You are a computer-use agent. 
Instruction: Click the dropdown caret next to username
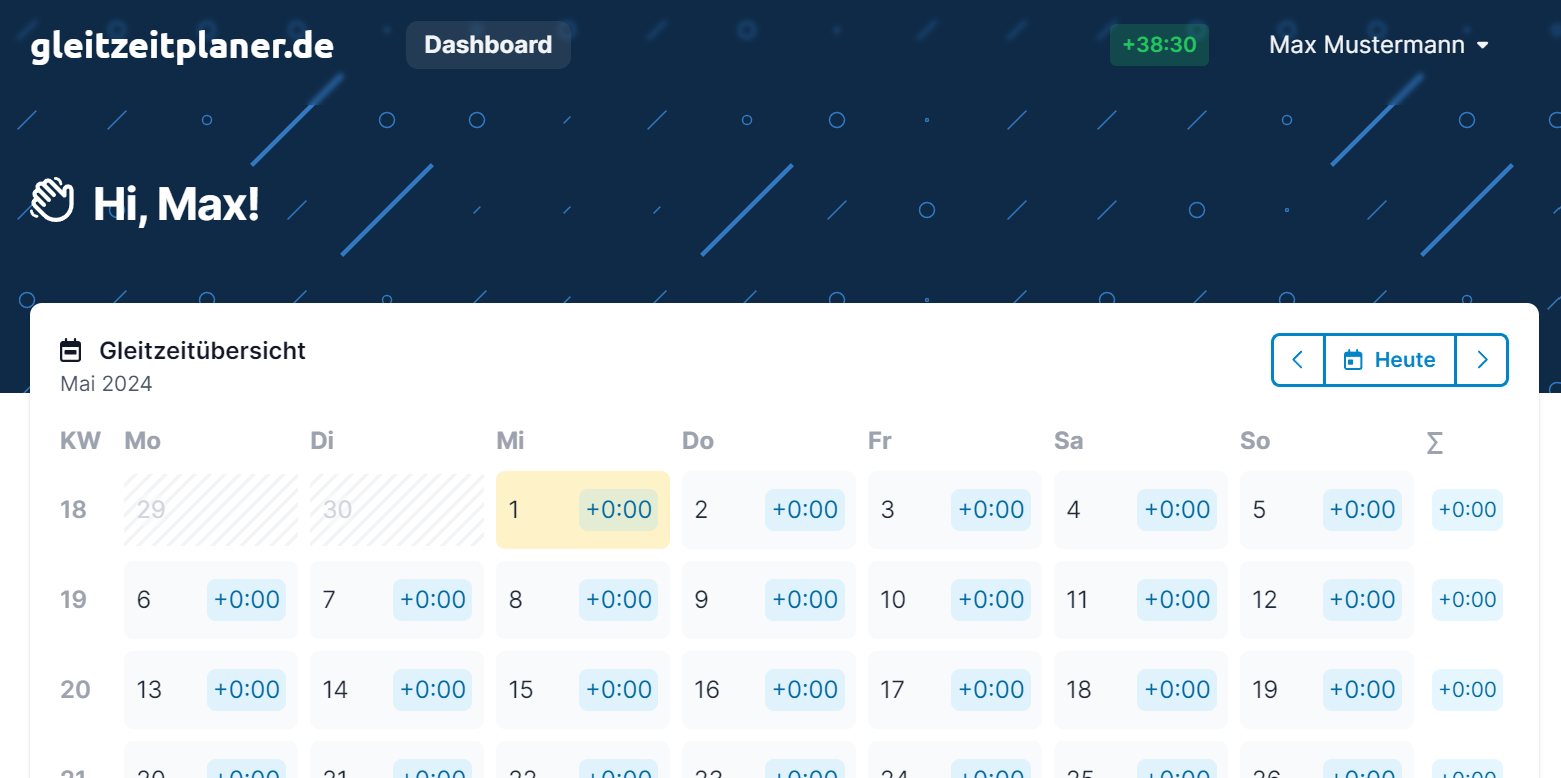click(1483, 46)
